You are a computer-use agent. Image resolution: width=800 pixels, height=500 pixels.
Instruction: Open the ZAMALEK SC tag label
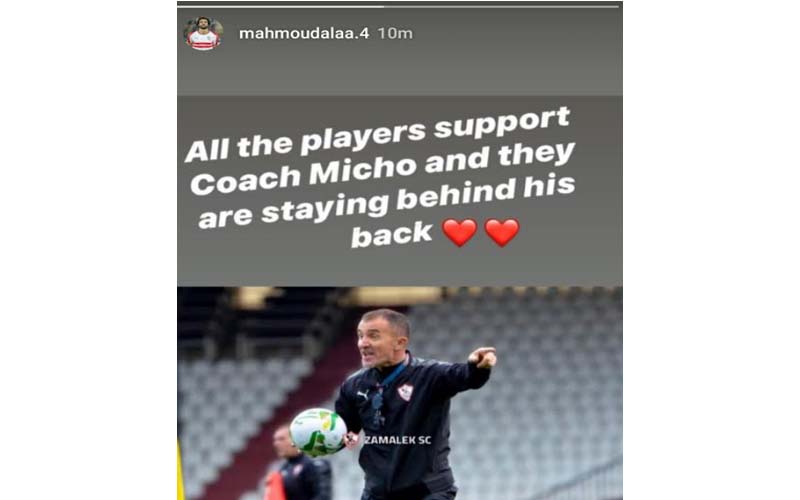(x=397, y=440)
